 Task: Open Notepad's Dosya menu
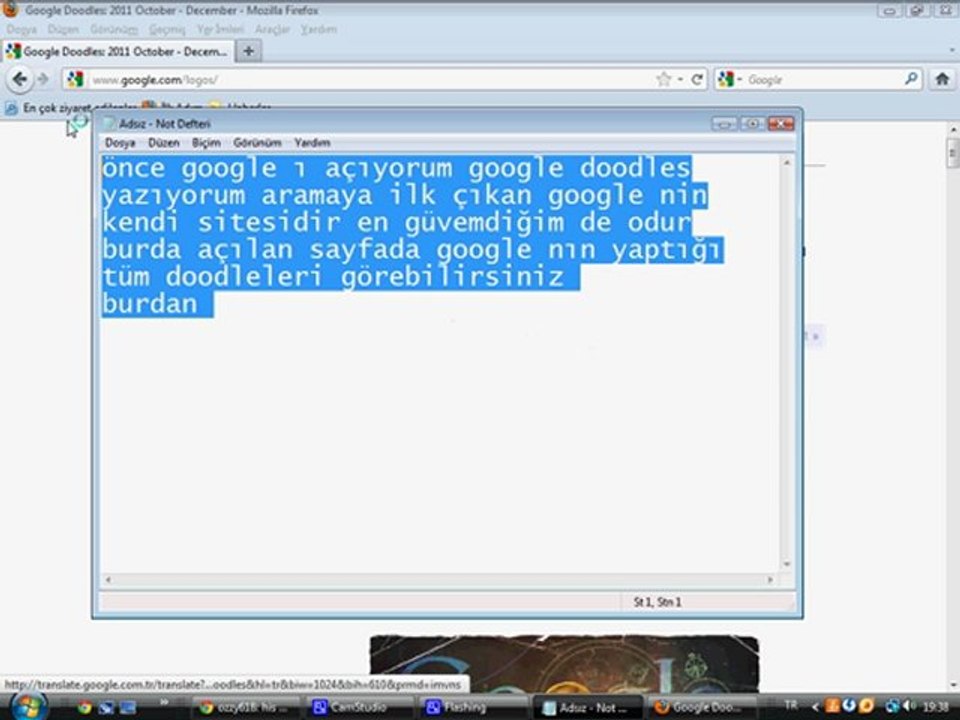120,143
